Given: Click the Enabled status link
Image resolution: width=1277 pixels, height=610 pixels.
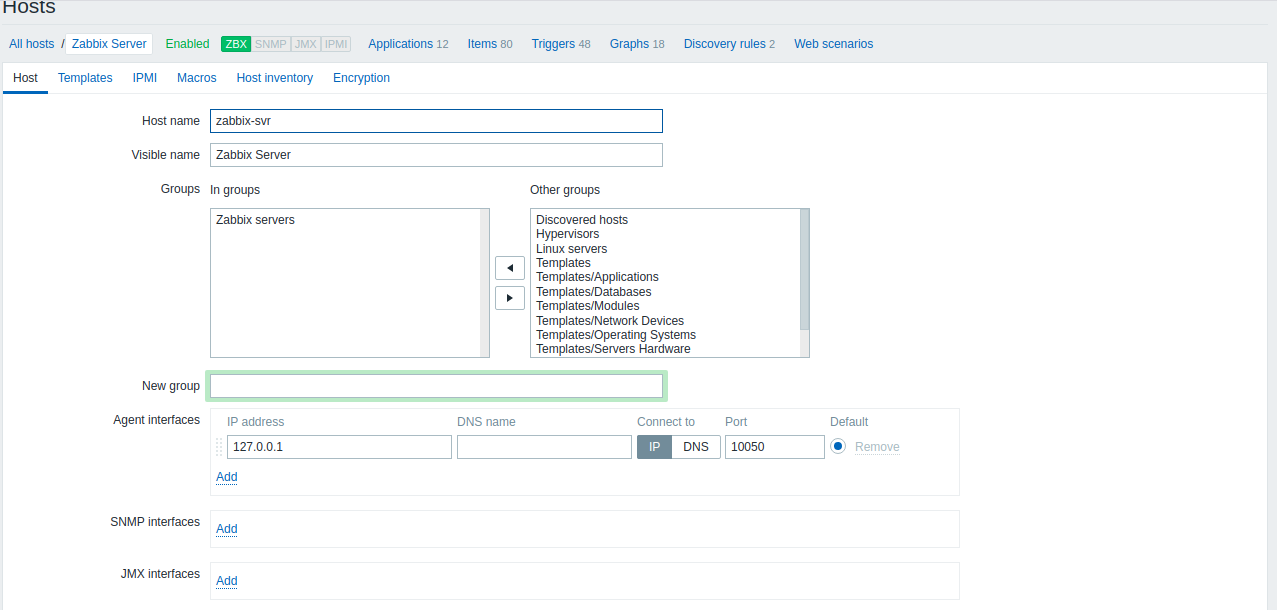Looking at the screenshot, I should tap(187, 44).
